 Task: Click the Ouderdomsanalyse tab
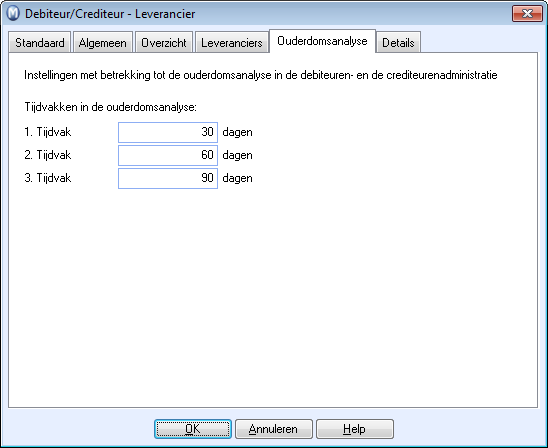tap(322, 41)
